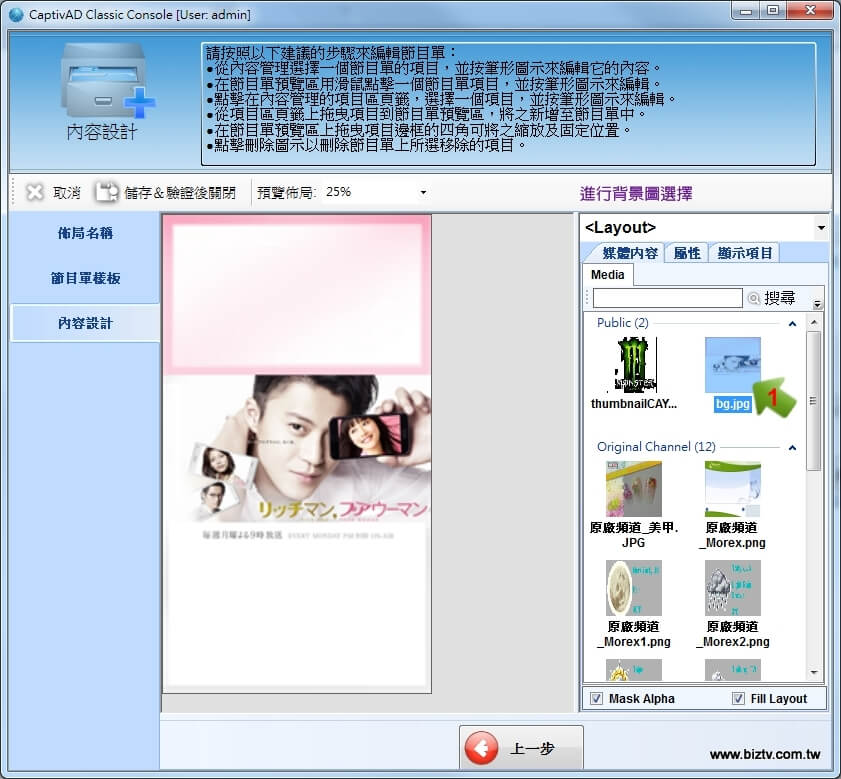841x779 pixels.
Task: Pick the 原廠頻道_Morex.png thumbnail
Action: pyautogui.click(x=732, y=489)
